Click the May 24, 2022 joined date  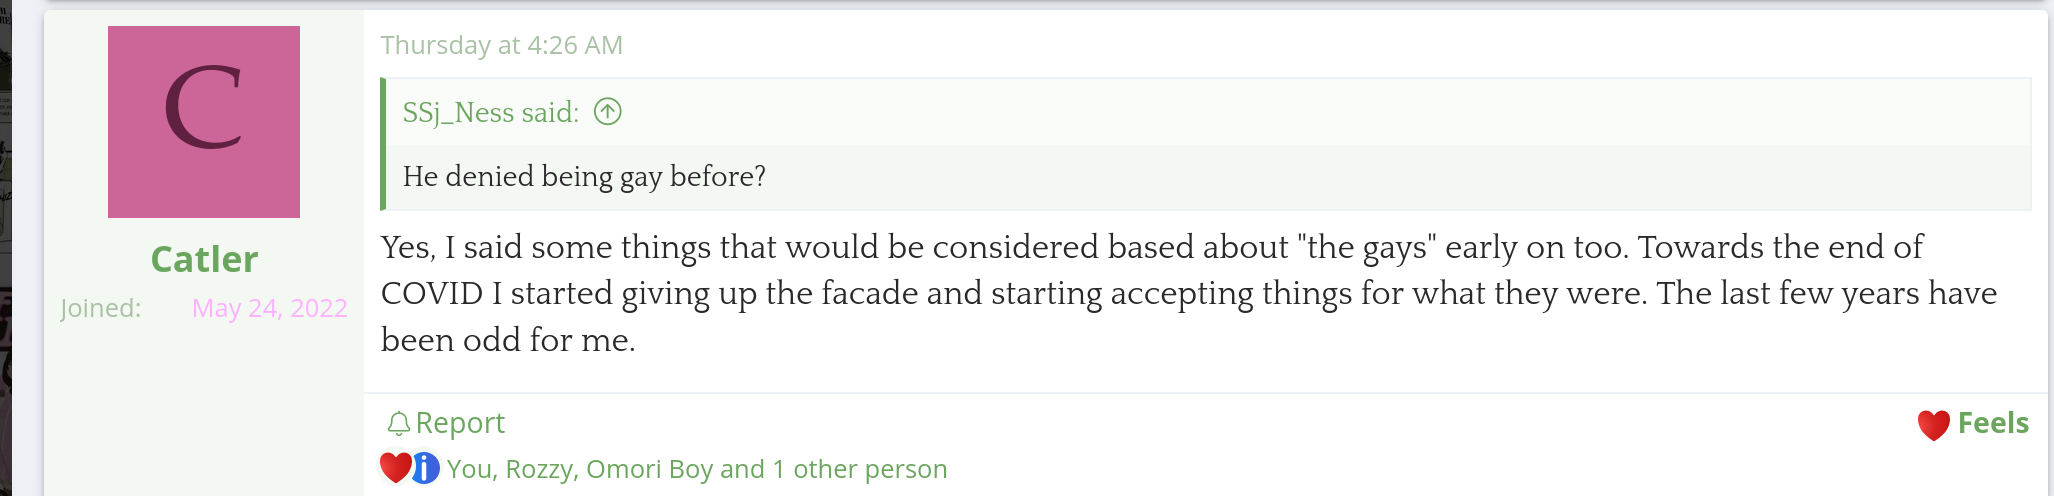[x=269, y=308]
